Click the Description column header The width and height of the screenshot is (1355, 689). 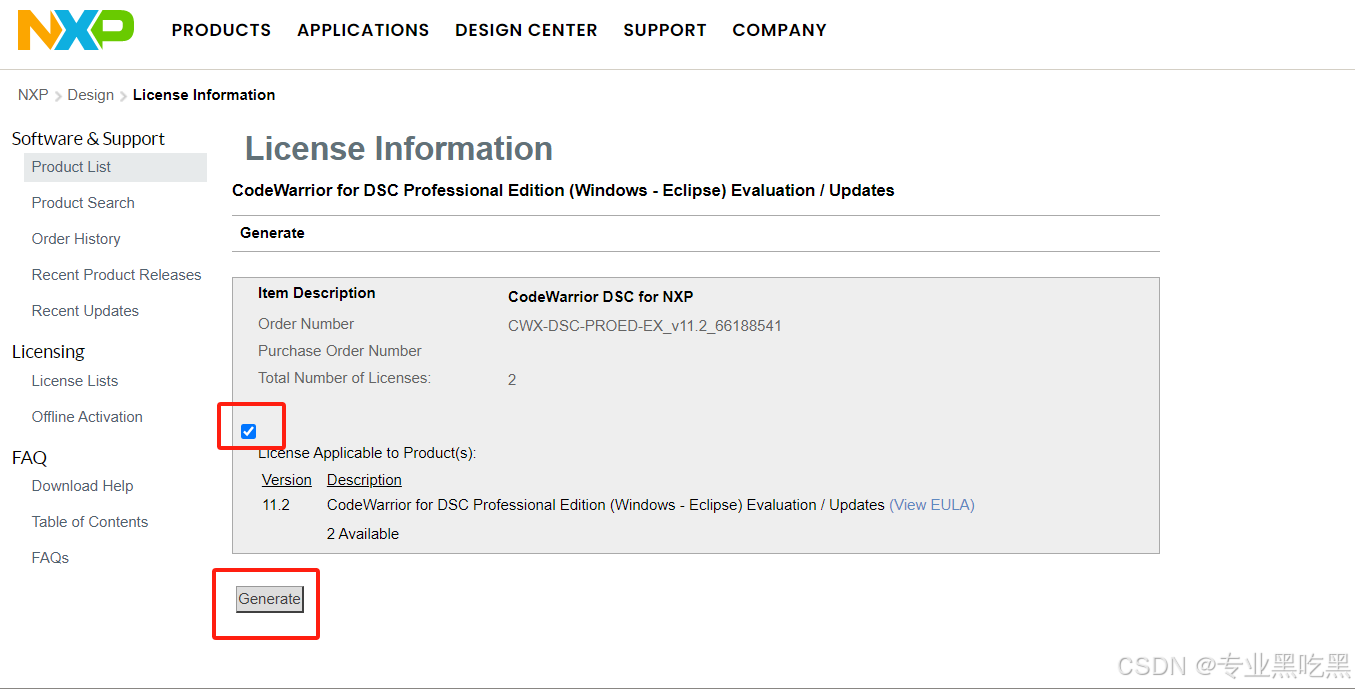click(x=364, y=480)
